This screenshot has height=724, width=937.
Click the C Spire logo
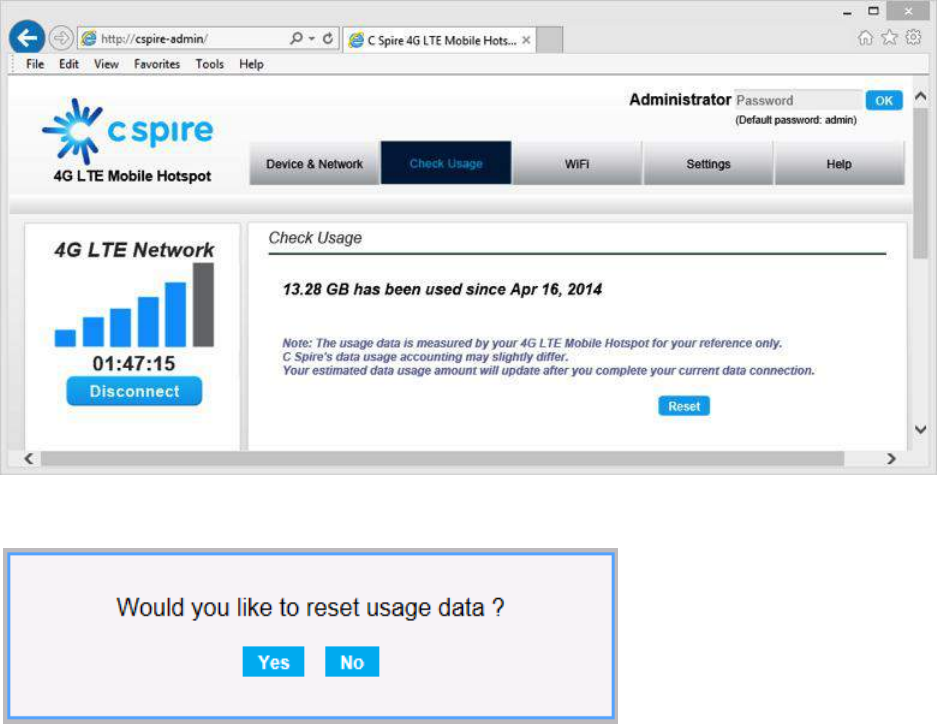(127, 131)
